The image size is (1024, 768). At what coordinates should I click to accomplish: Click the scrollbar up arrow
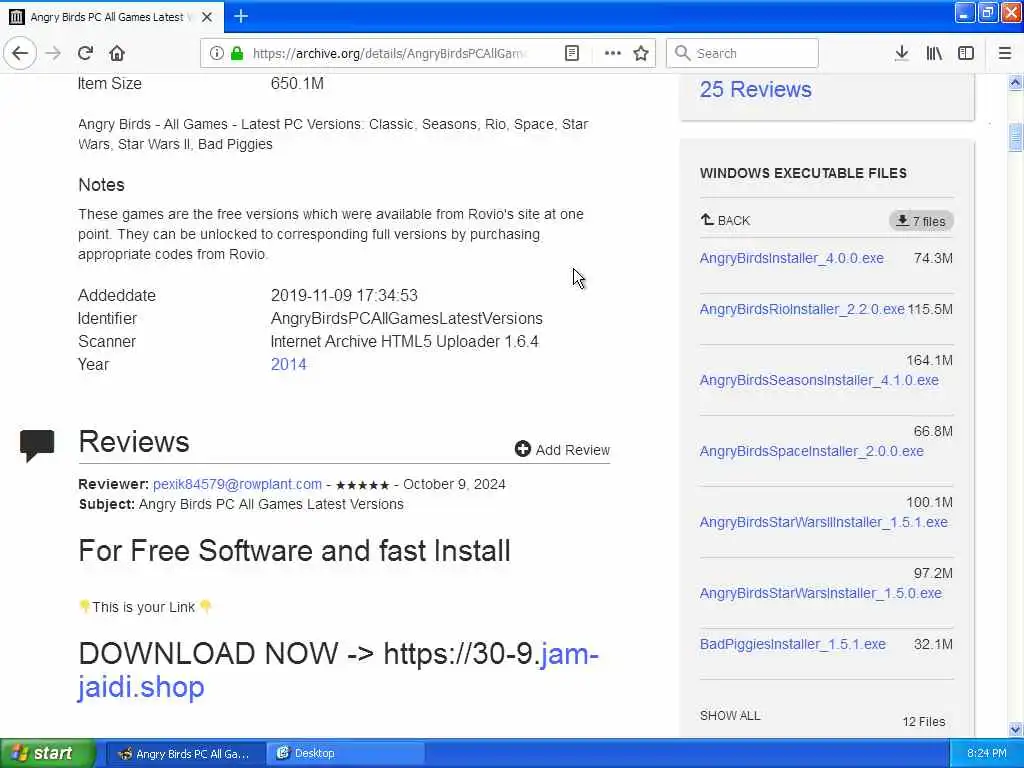(1015, 82)
